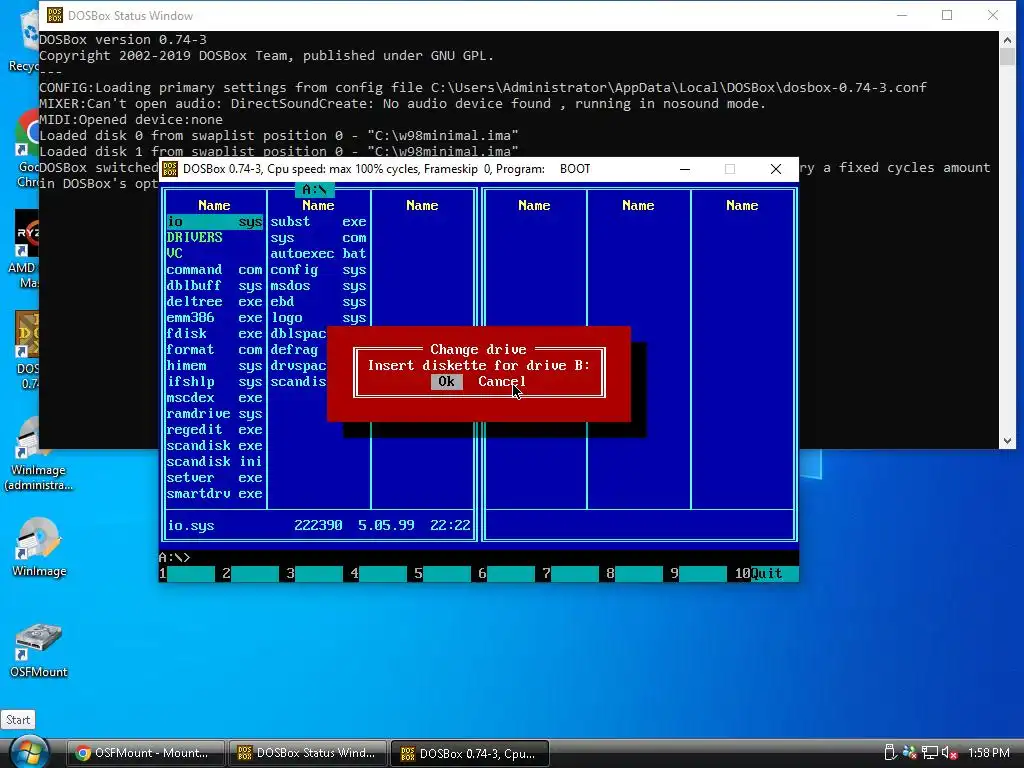Select emm386.exe file row

tap(214, 317)
